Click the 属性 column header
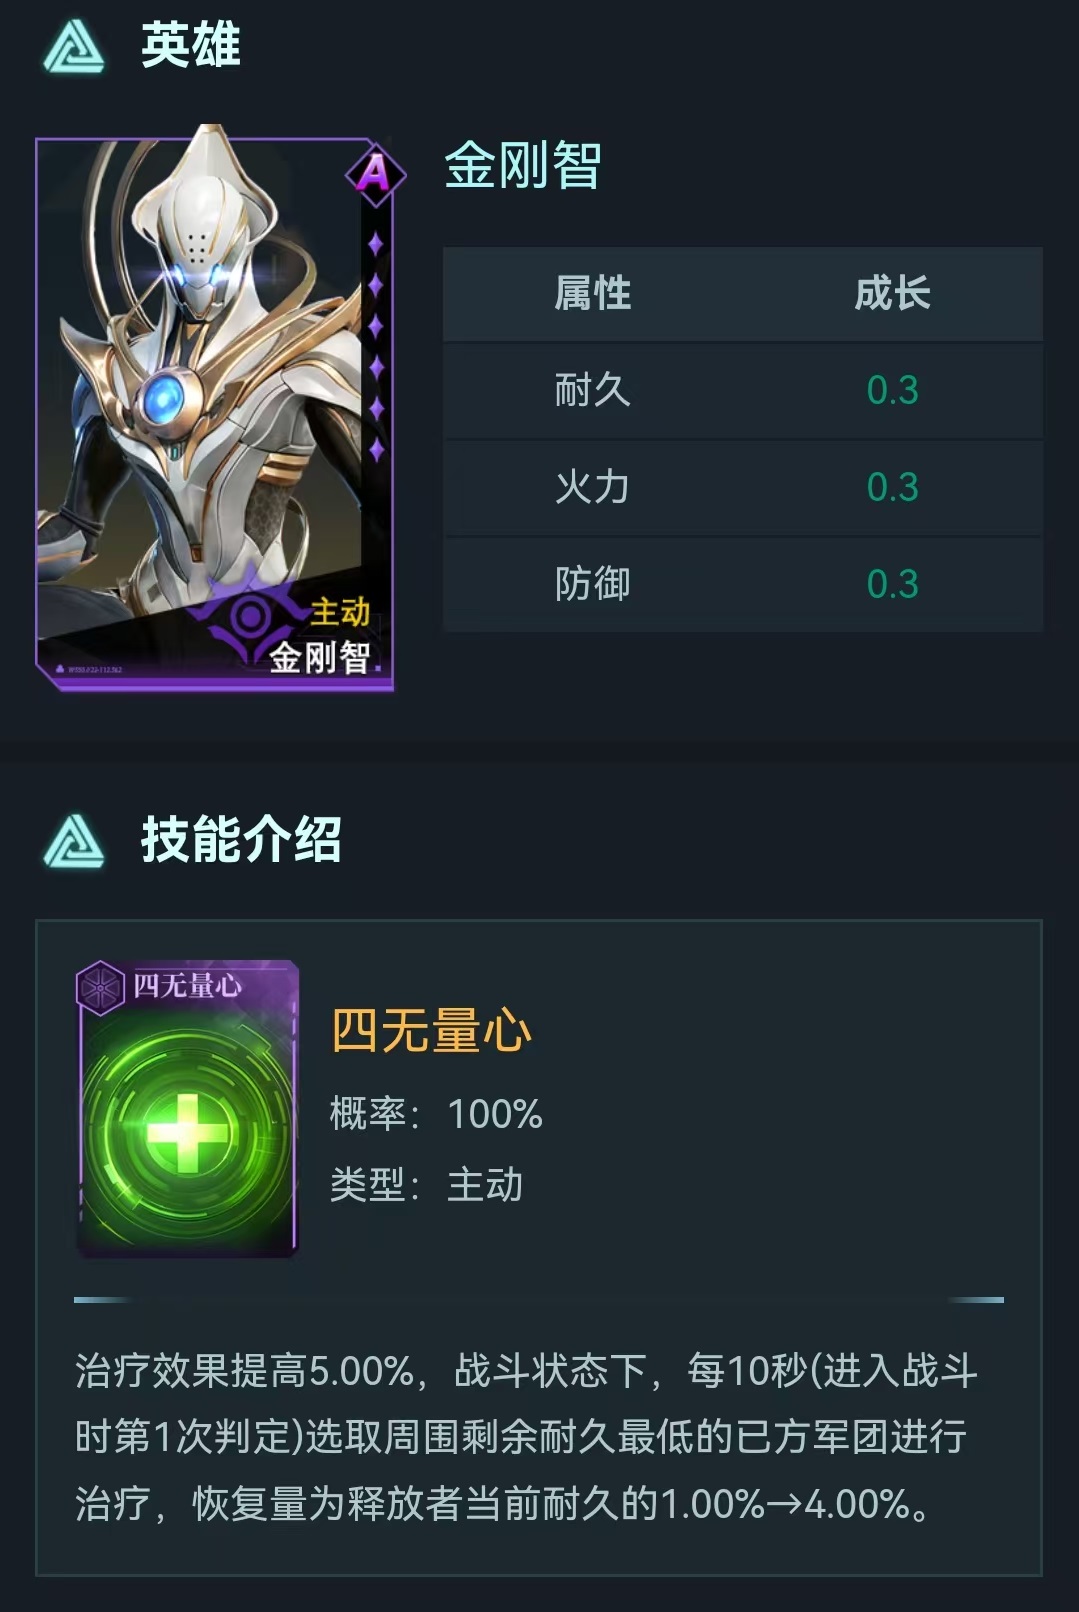Viewport: 1079px width, 1612px height. [x=593, y=294]
